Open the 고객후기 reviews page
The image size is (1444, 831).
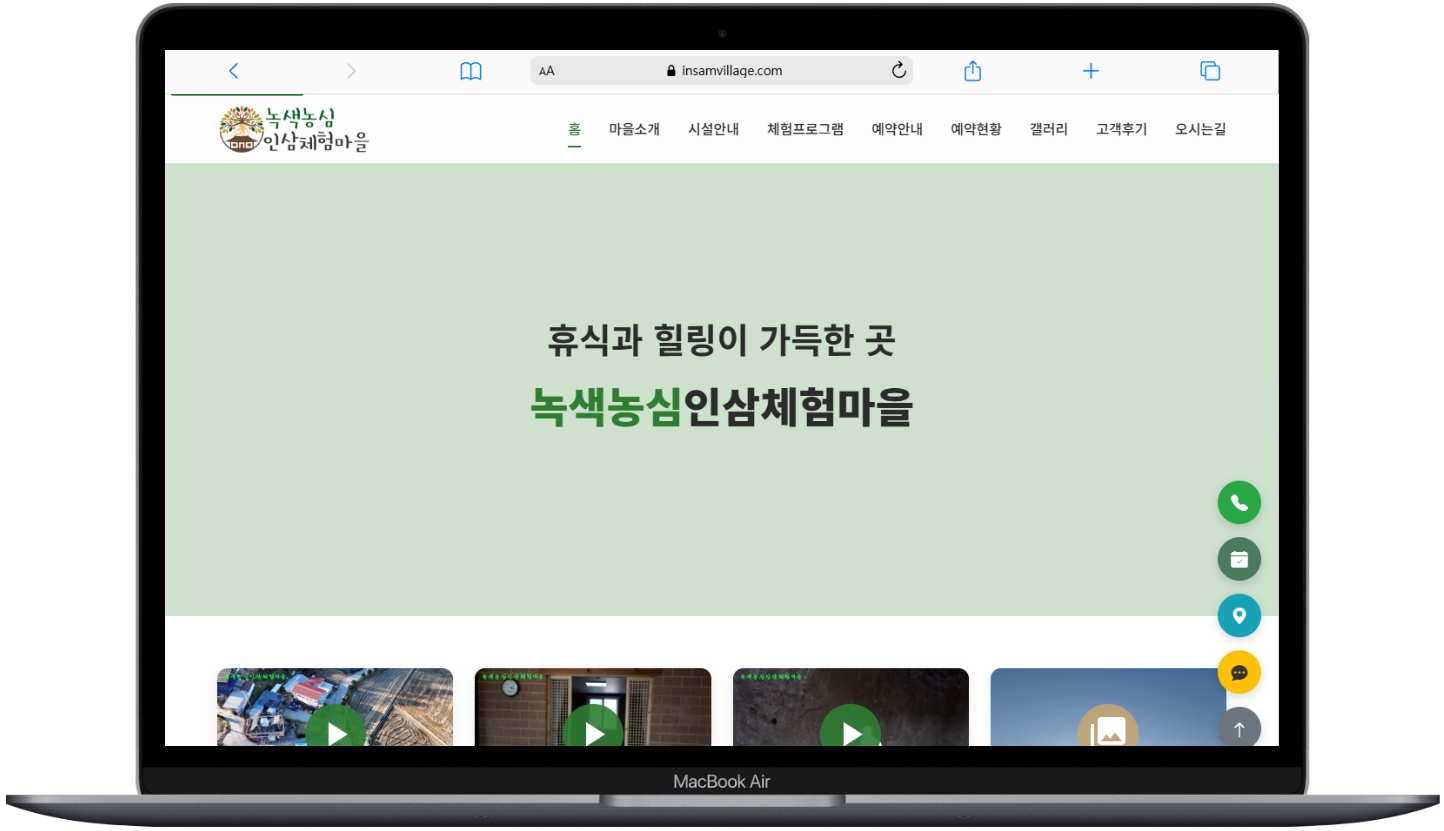1119,128
